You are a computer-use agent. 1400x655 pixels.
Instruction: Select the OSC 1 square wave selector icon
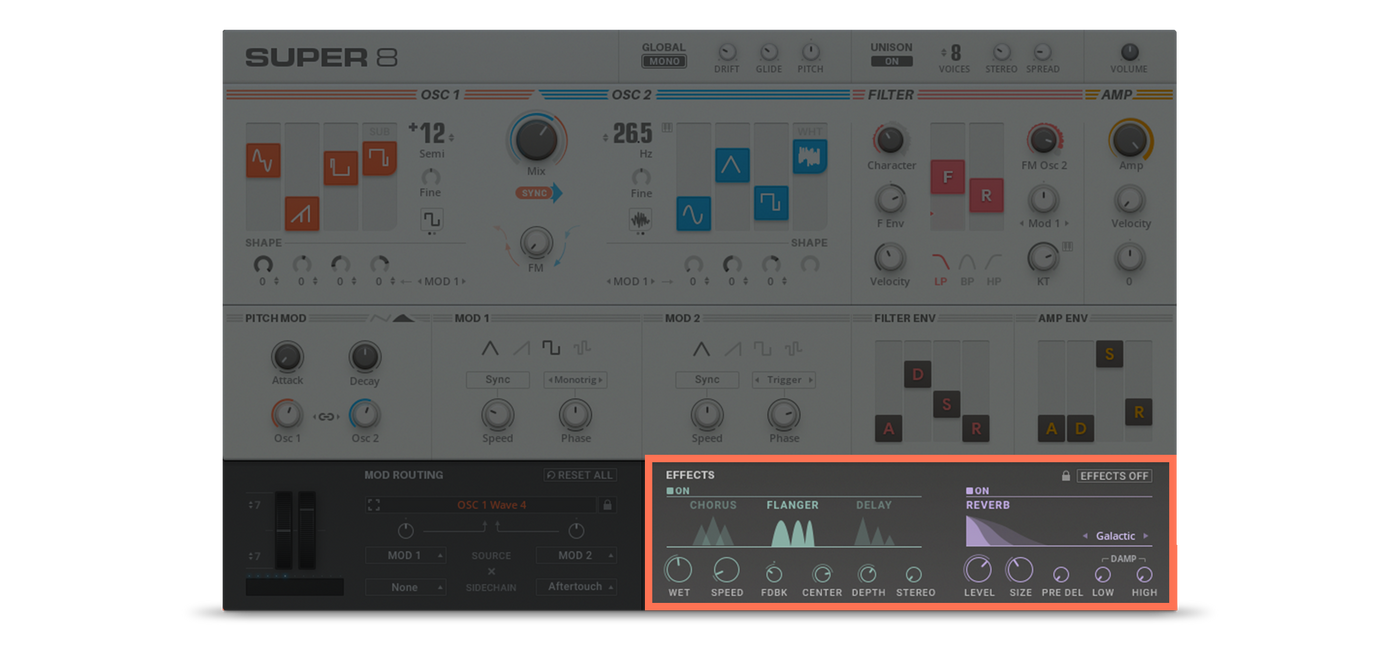point(432,220)
